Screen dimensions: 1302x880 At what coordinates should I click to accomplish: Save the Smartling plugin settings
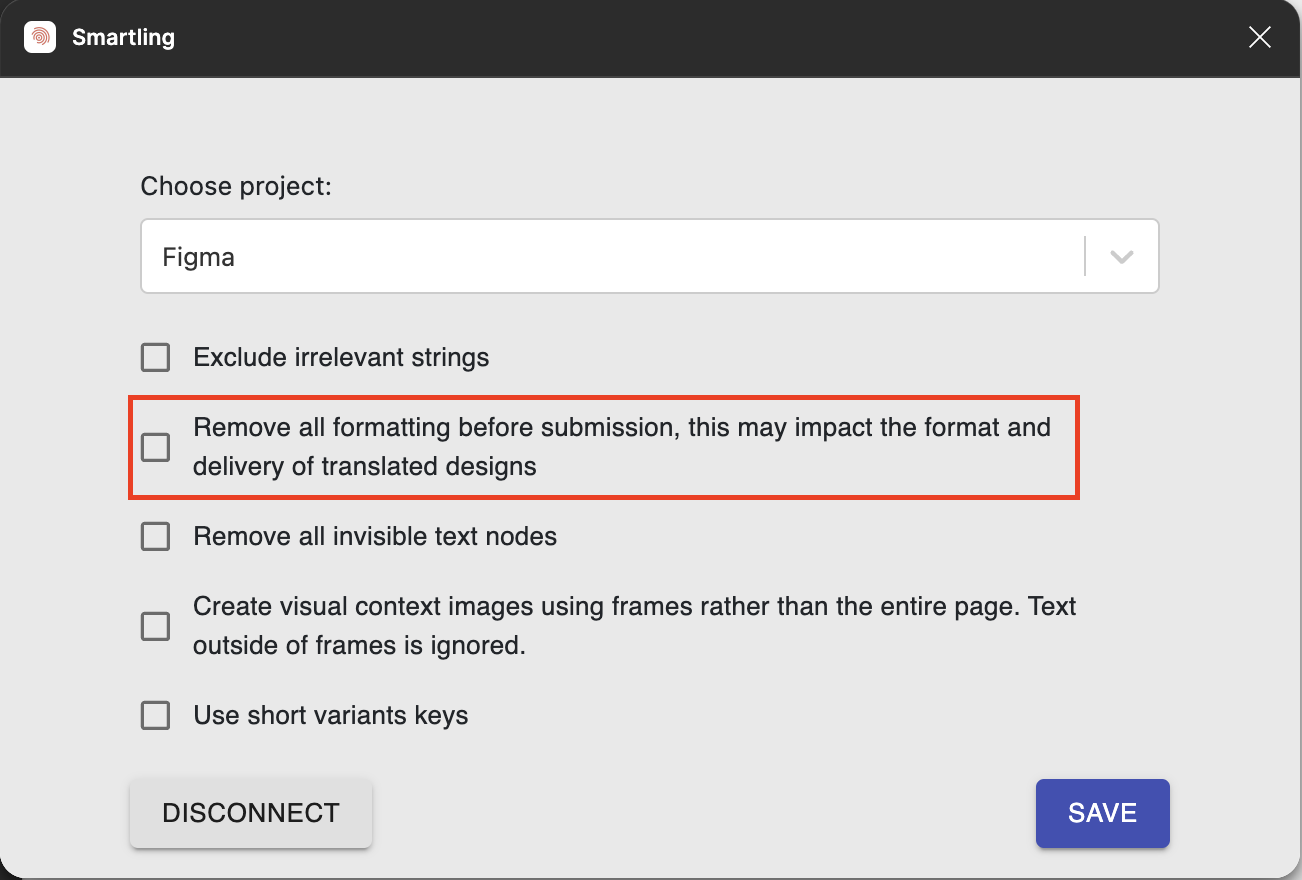[1103, 813]
